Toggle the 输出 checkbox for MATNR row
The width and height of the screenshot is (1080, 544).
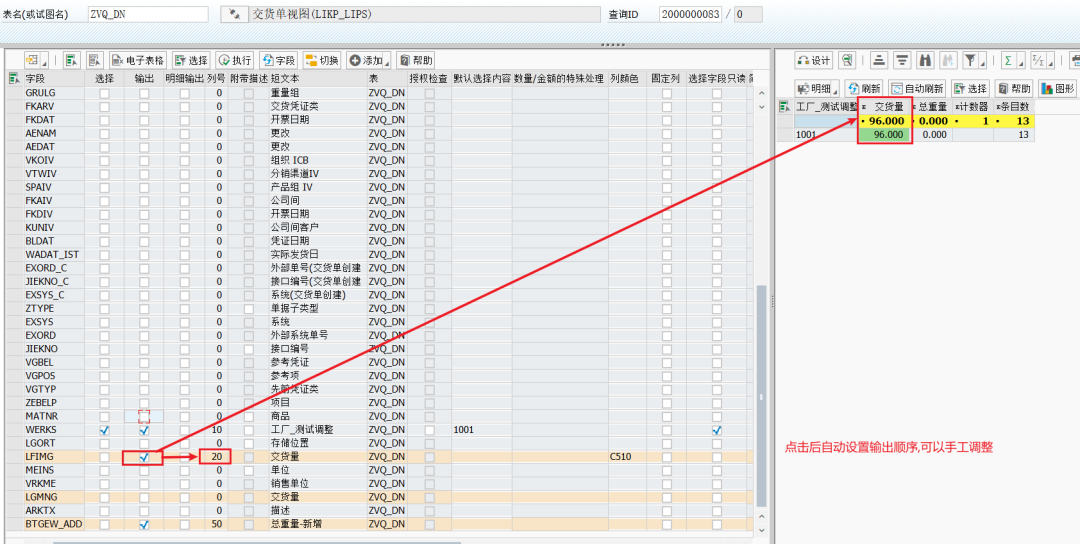pos(144,416)
